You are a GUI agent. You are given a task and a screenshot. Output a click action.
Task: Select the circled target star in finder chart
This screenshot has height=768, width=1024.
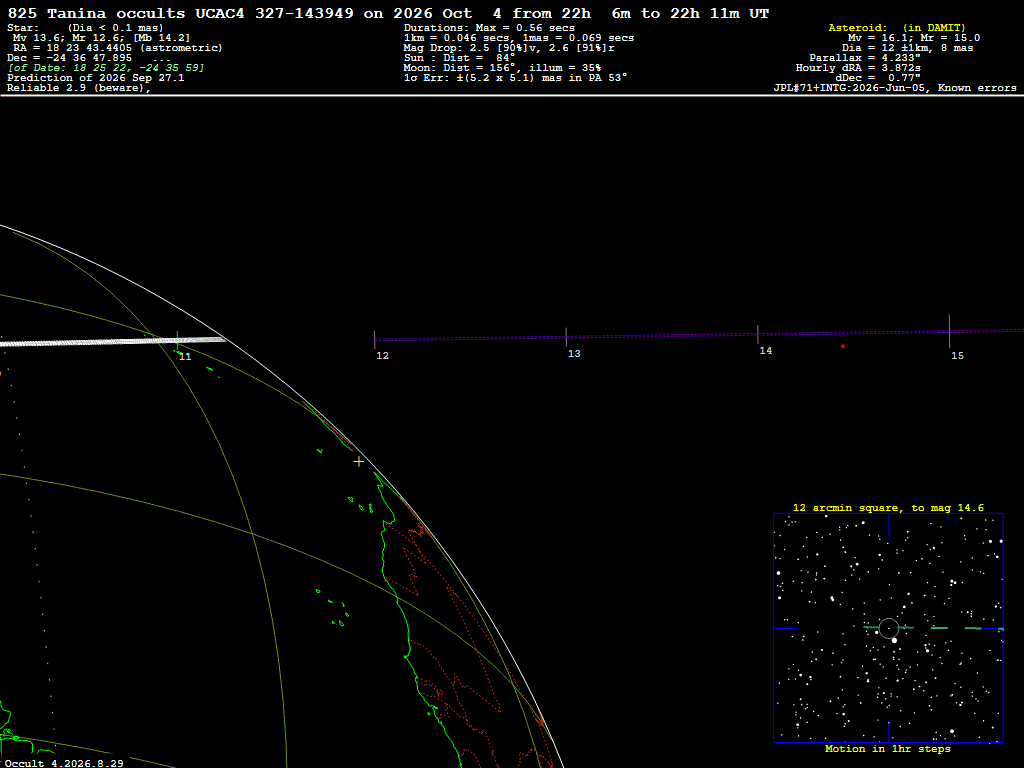coord(889,628)
